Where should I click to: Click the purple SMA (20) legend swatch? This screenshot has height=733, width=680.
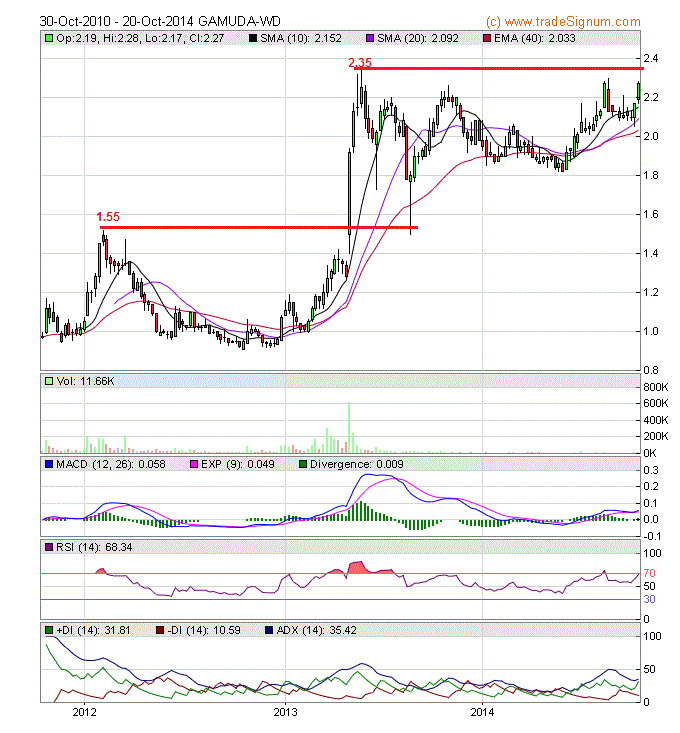click(x=370, y=38)
